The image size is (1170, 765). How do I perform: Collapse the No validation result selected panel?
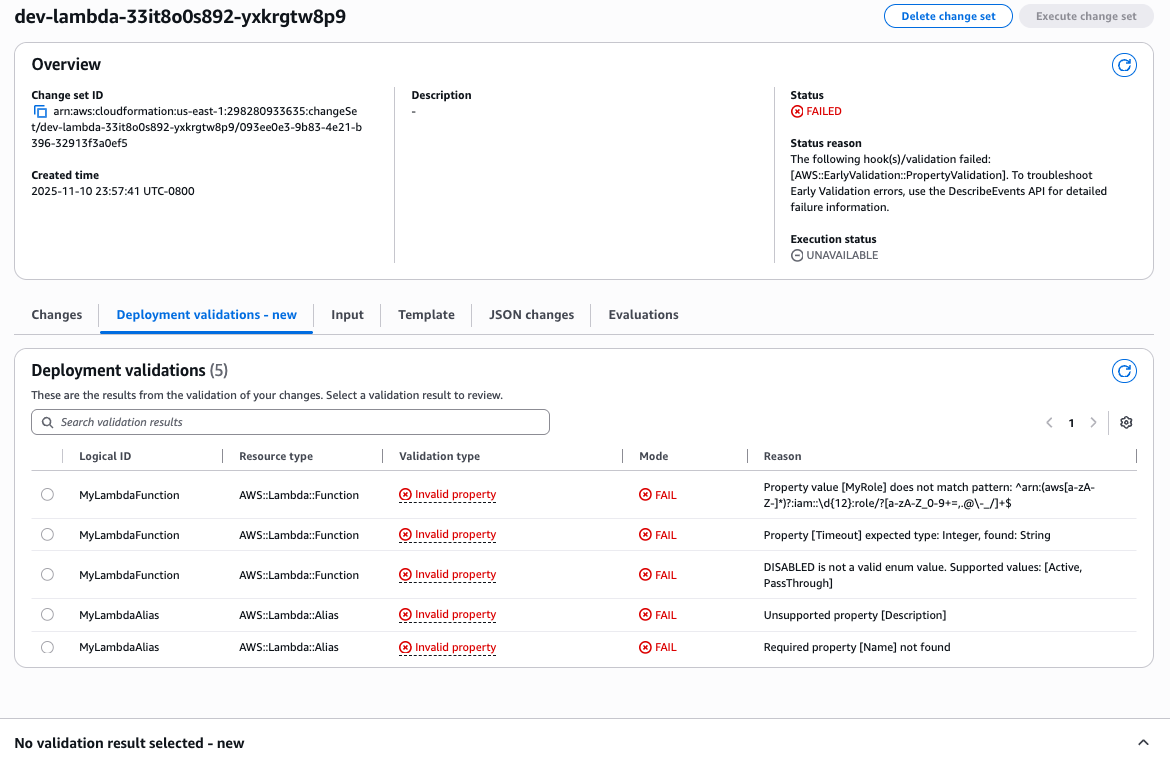[1142, 742]
